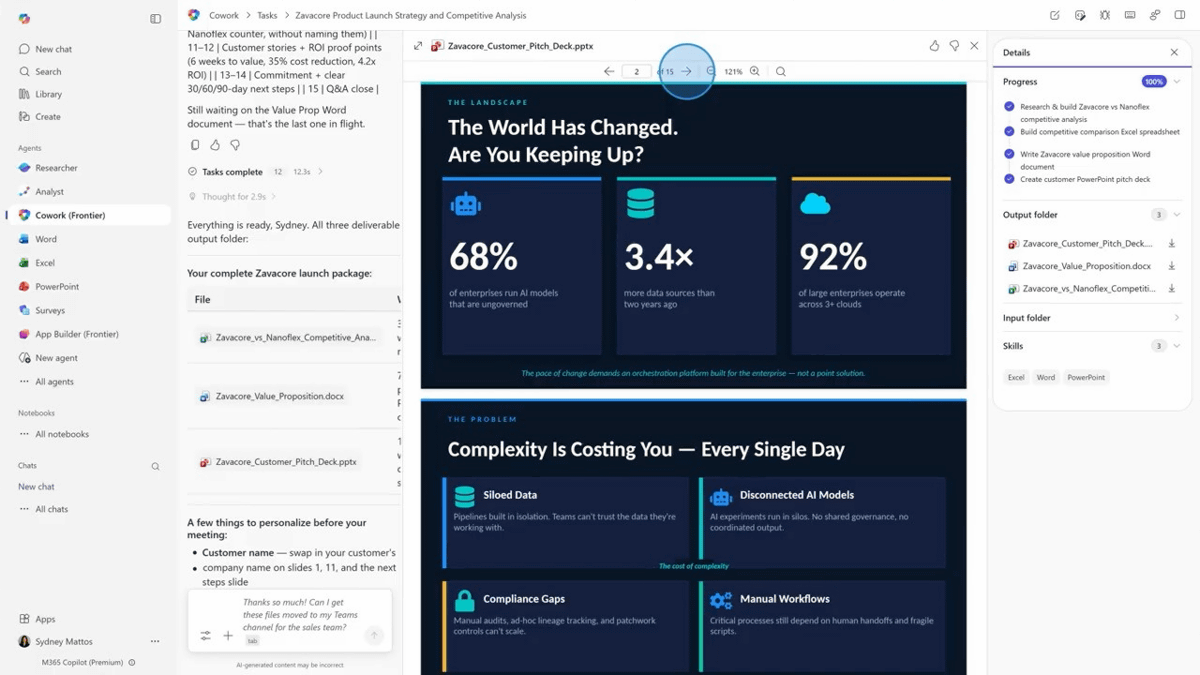The image size is (1200, 675).
Task: Expand the Input folder section
Action: coord(1176,318)
